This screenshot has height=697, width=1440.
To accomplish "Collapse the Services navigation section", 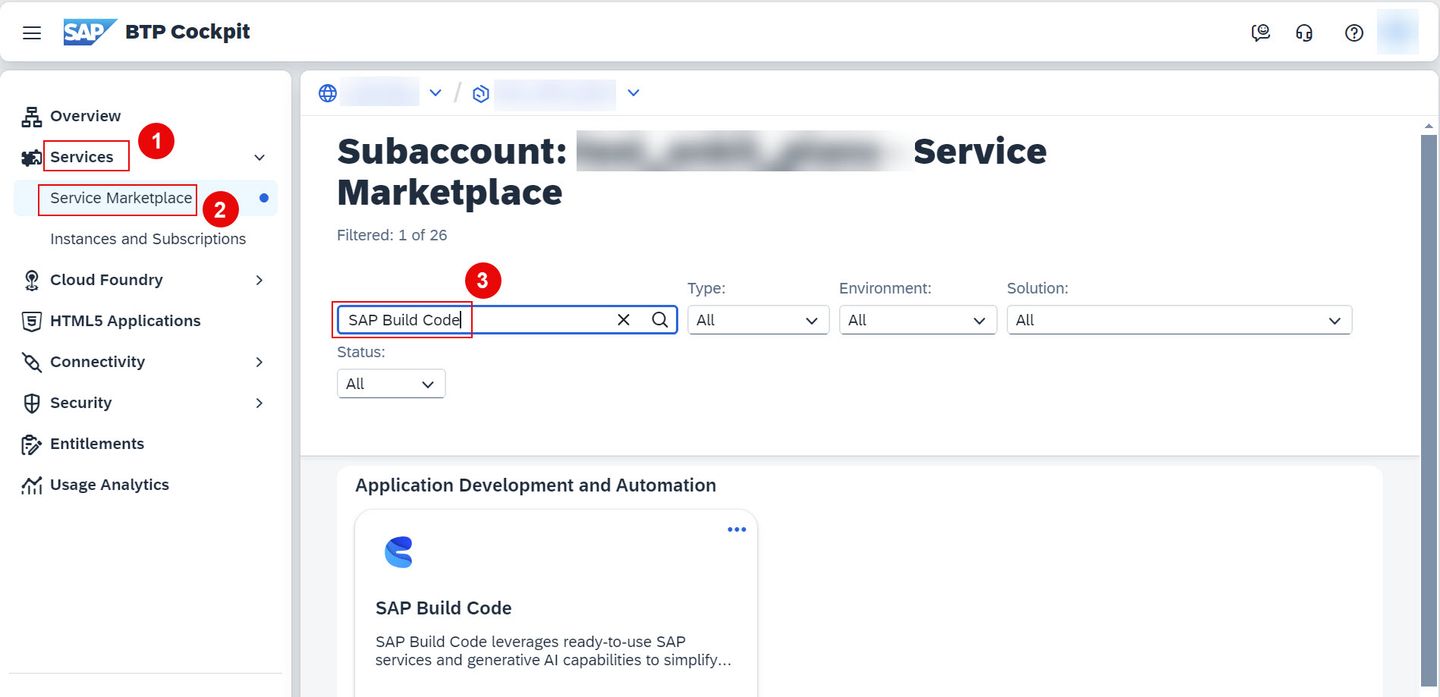I will (259, 158).
